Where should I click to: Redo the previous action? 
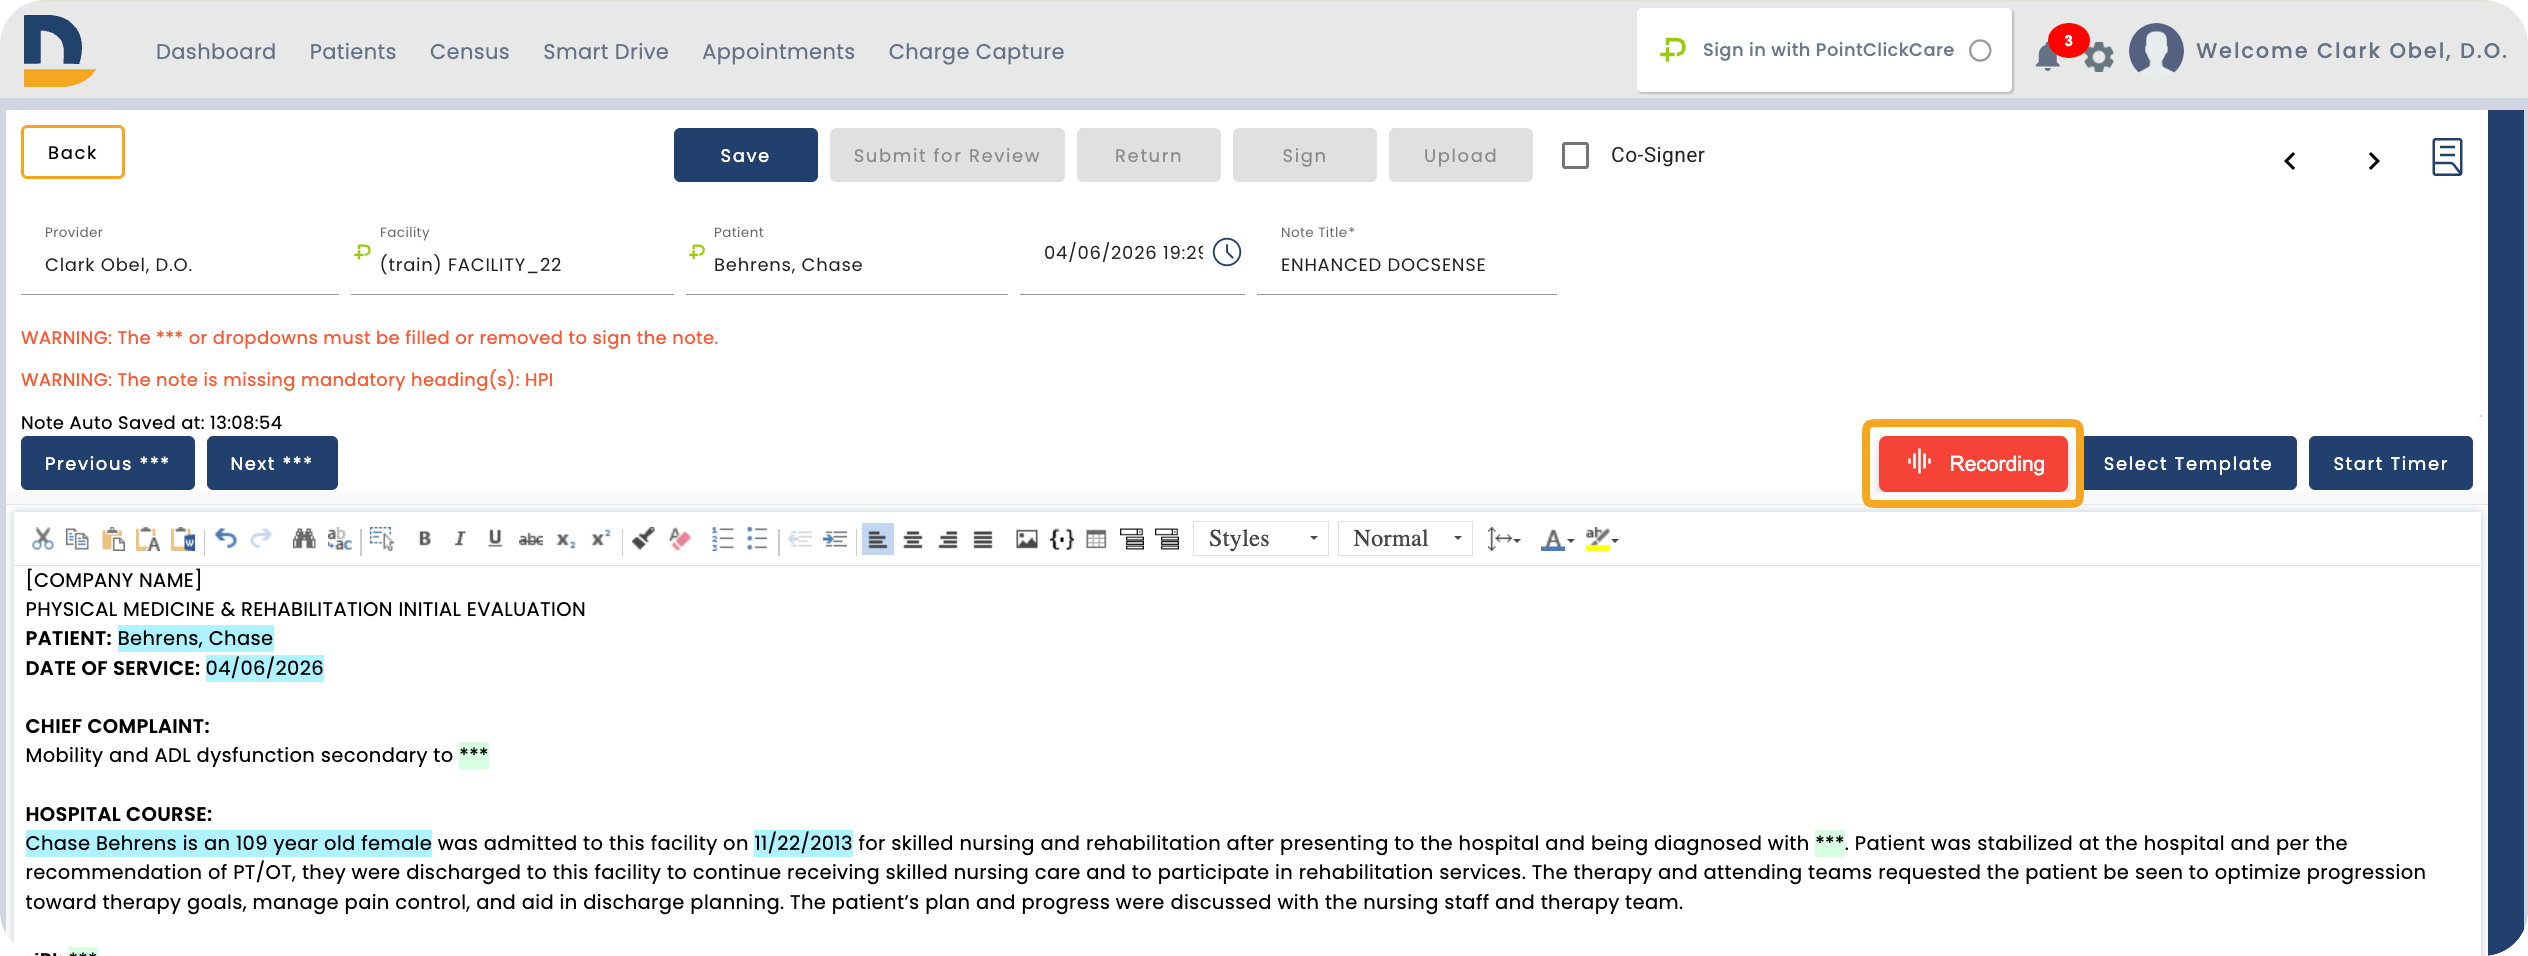(261, 539)
